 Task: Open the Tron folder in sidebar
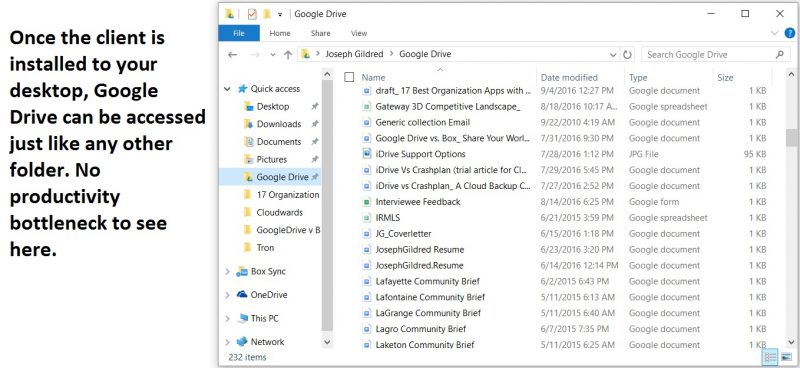265,248
